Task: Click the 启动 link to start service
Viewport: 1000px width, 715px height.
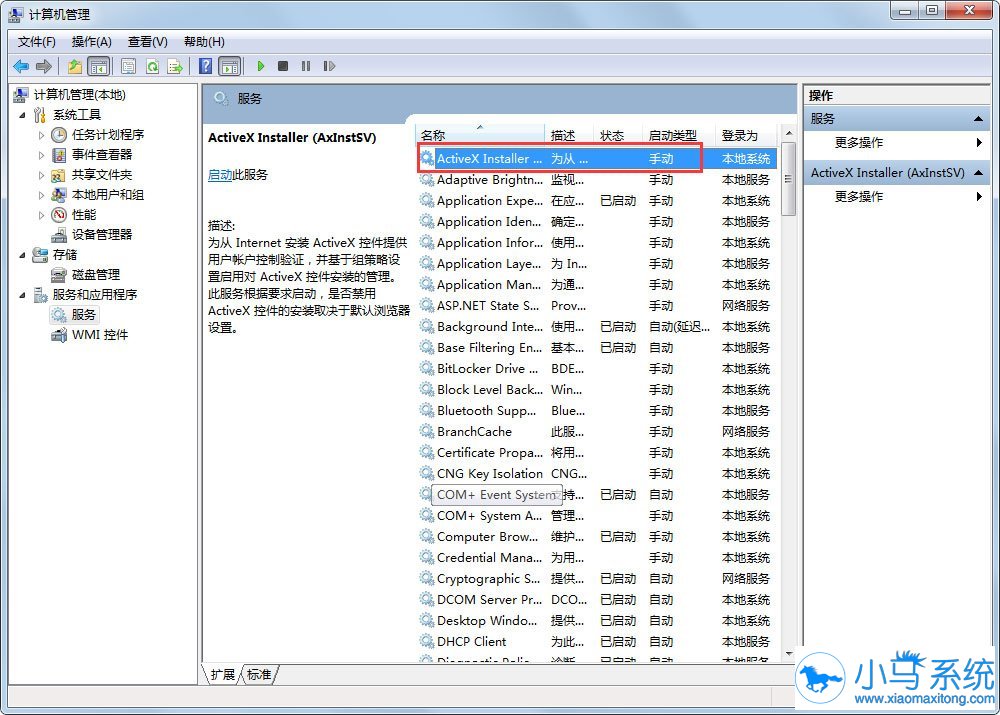Action: click(220, 175)
